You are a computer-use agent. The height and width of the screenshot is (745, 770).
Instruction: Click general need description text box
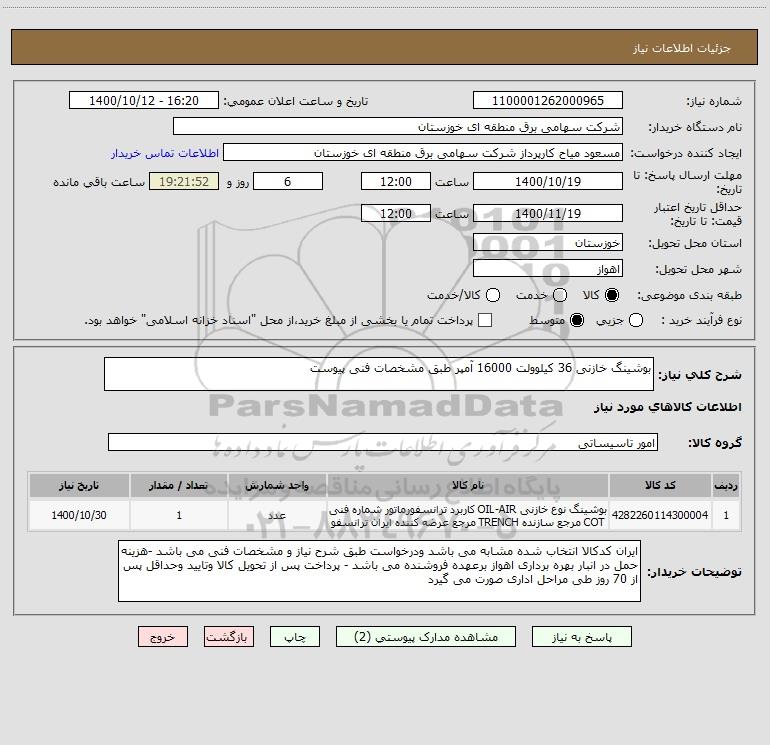[x=379, y=374]
